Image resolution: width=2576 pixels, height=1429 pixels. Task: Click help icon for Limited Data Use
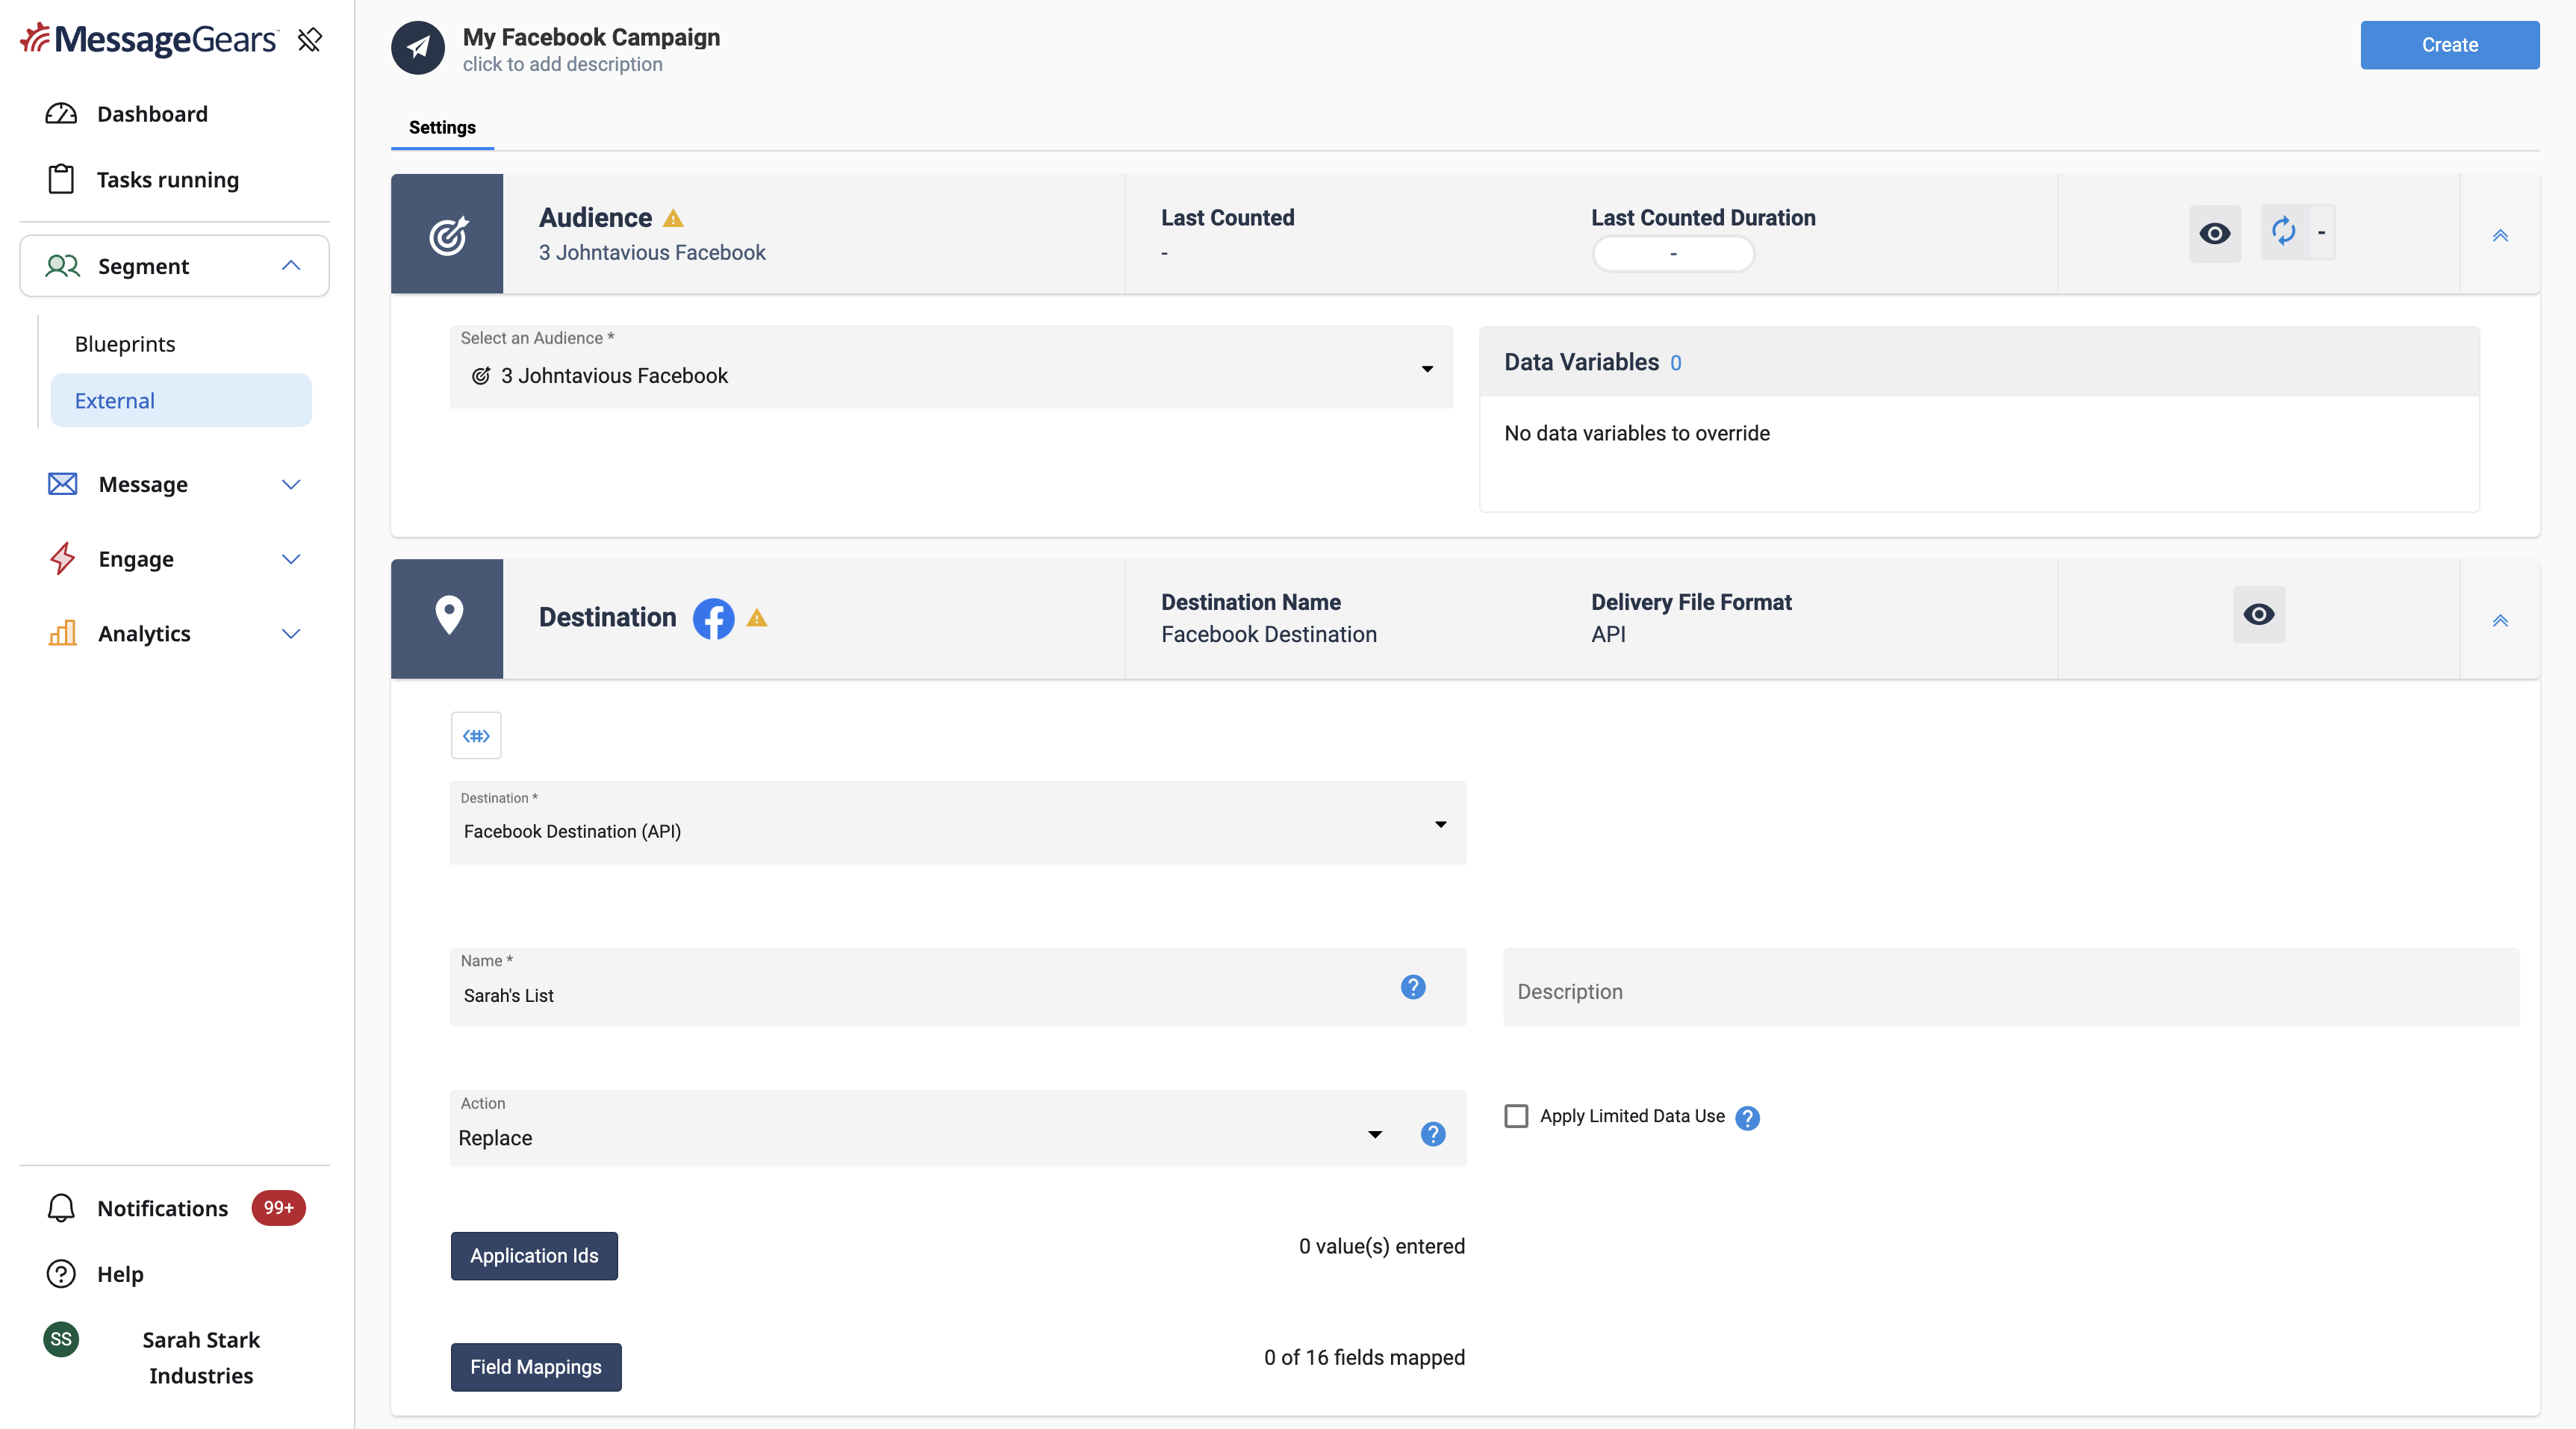[x=1748, y=1118]
